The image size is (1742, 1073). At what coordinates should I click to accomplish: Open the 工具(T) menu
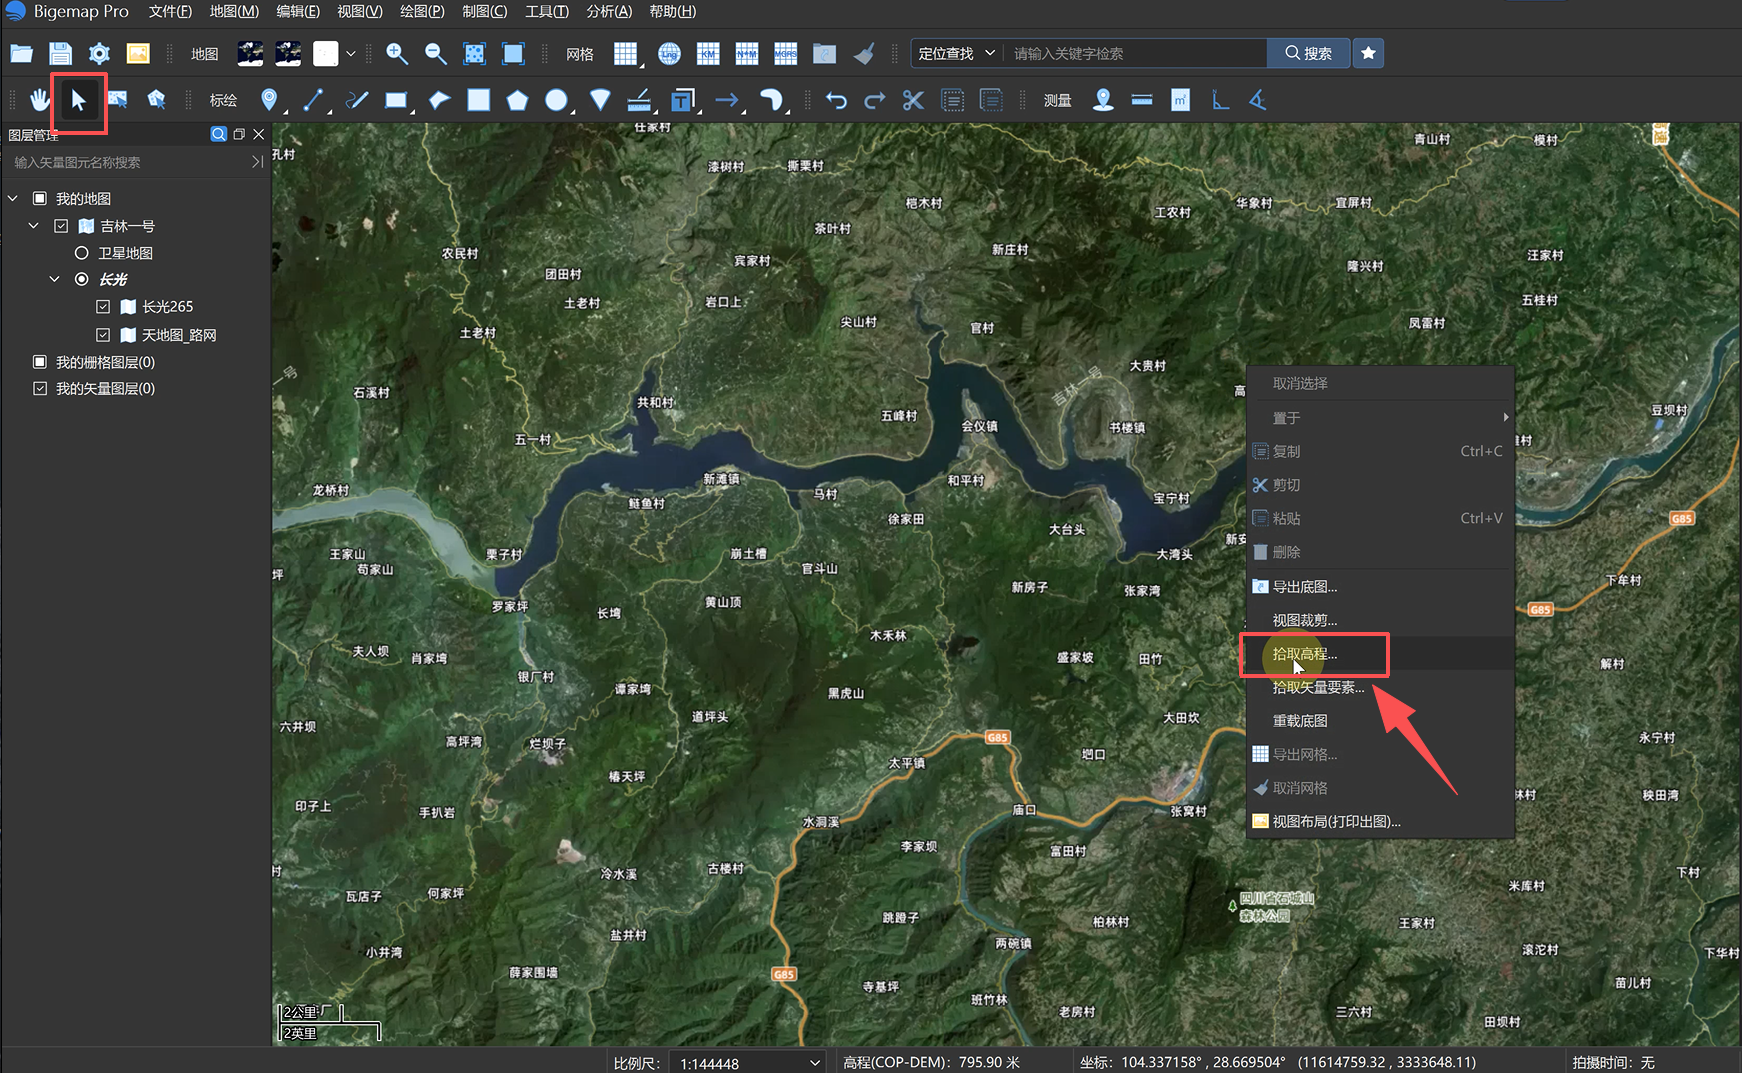[x=547, y=11]
